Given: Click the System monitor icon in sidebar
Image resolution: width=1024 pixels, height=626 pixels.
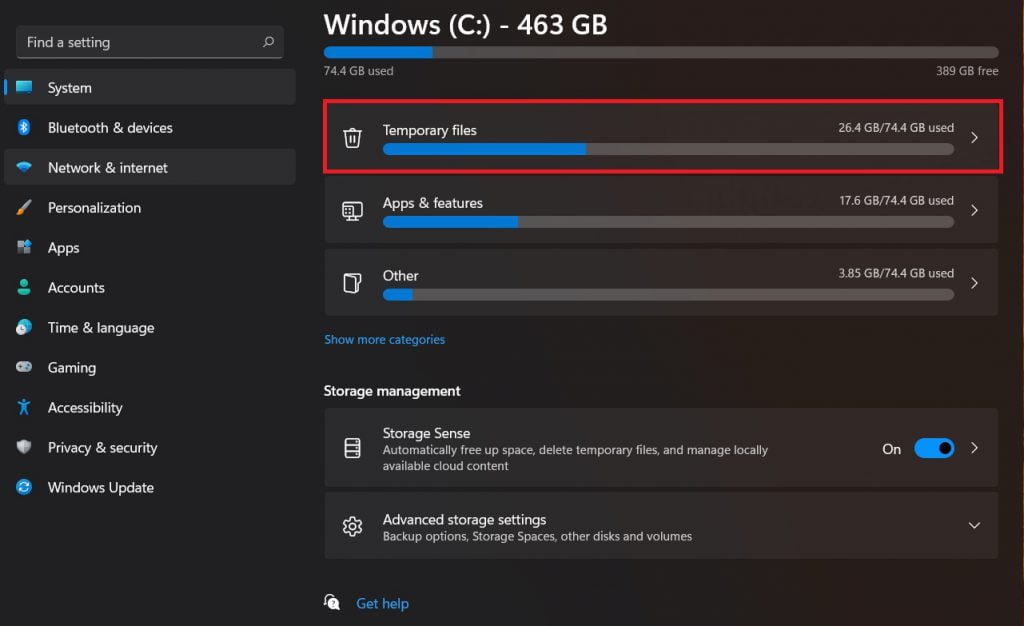Looking at the screenshot, I should point(24,87).
